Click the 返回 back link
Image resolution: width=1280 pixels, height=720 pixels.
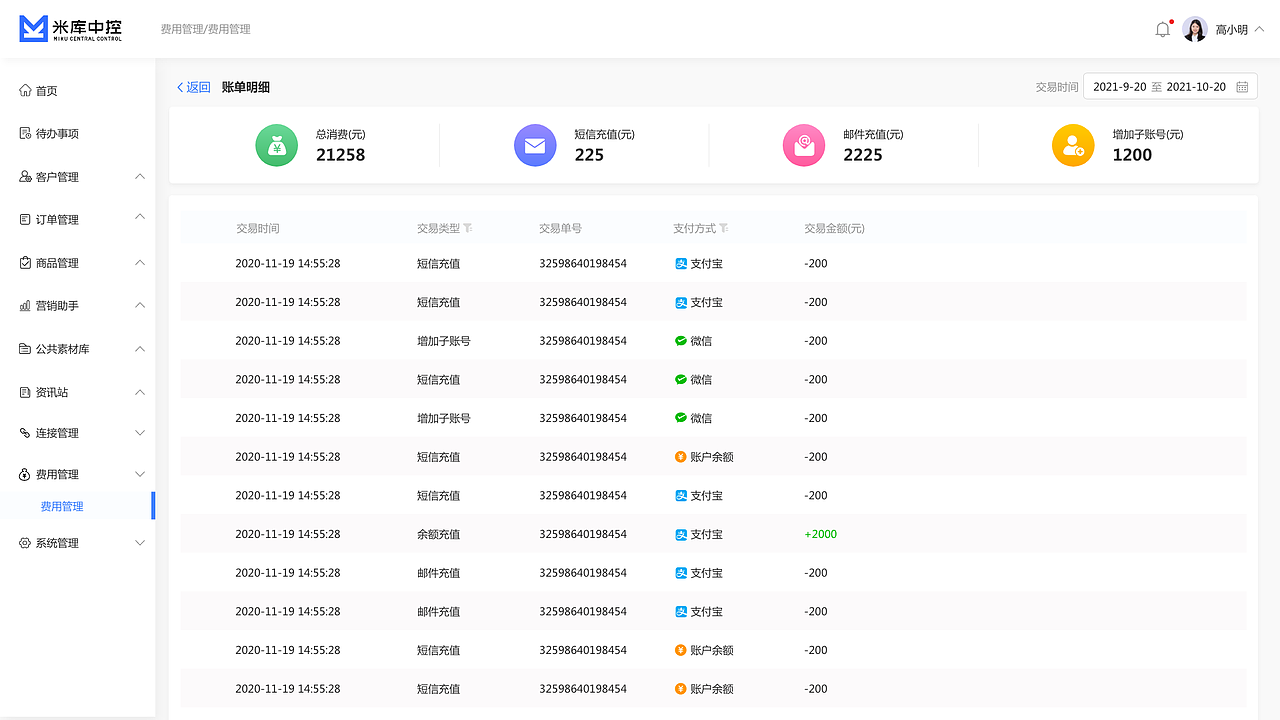[194, 87]
